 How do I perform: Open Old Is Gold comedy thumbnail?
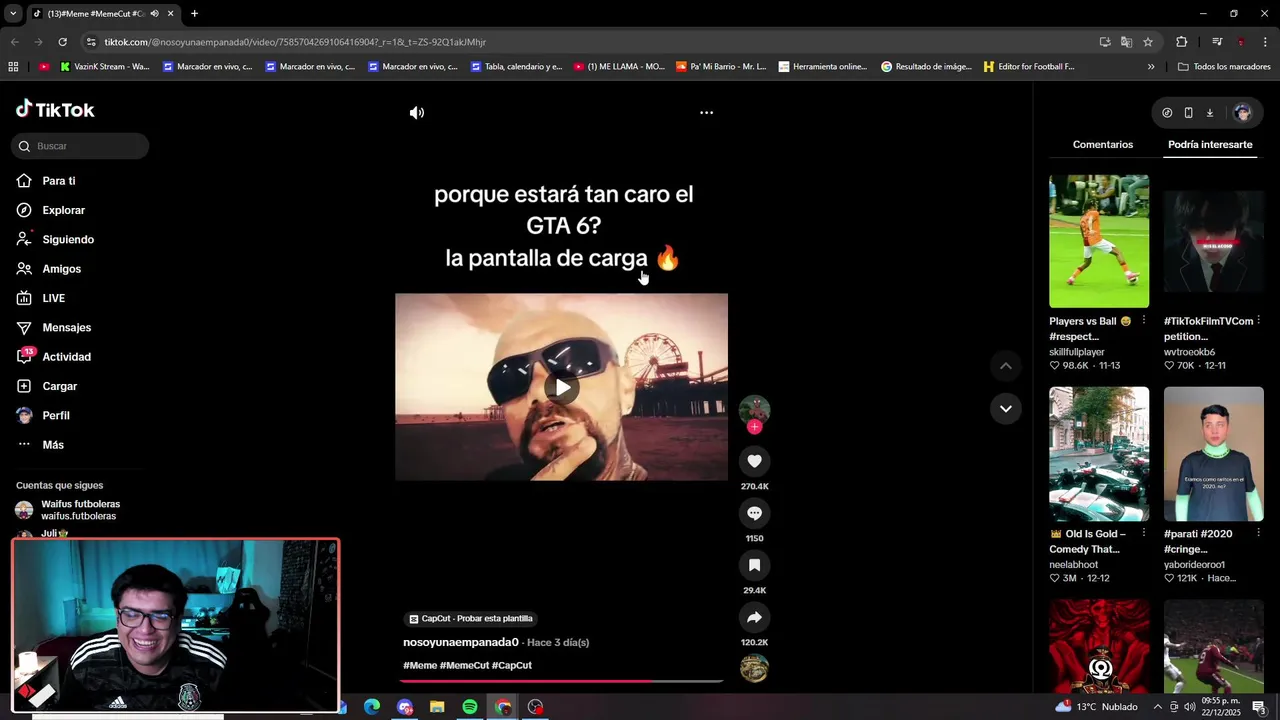click(1099, 454)
